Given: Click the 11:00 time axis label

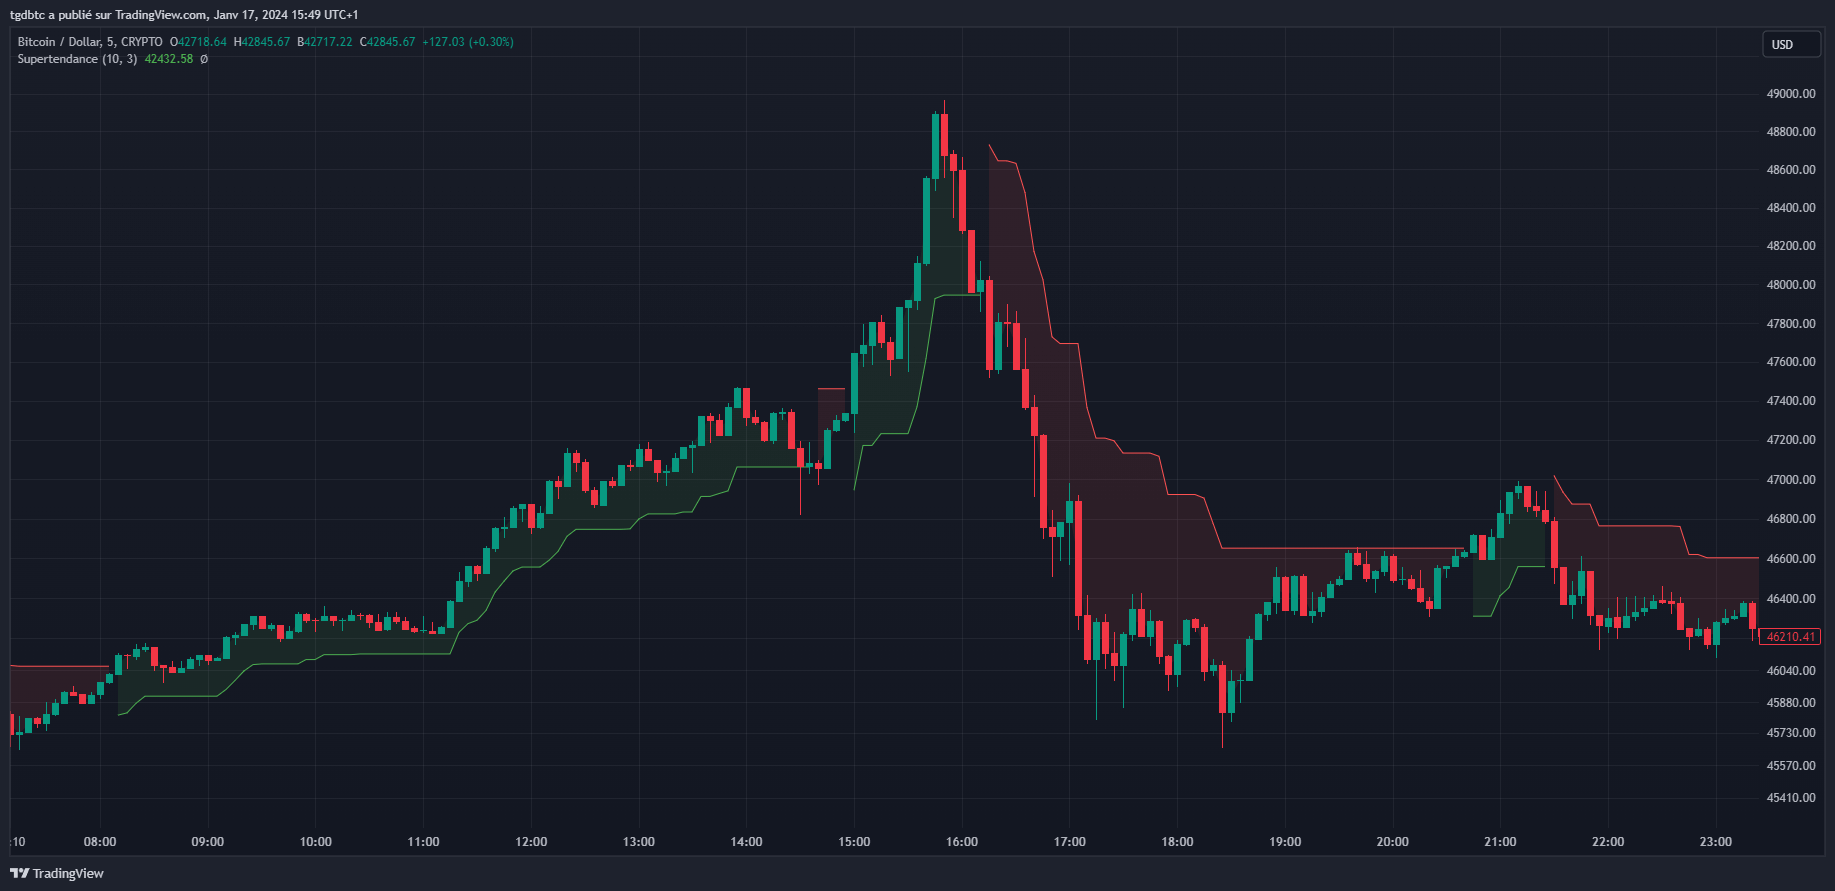Looking at the screenshot, I should point(424,842).
